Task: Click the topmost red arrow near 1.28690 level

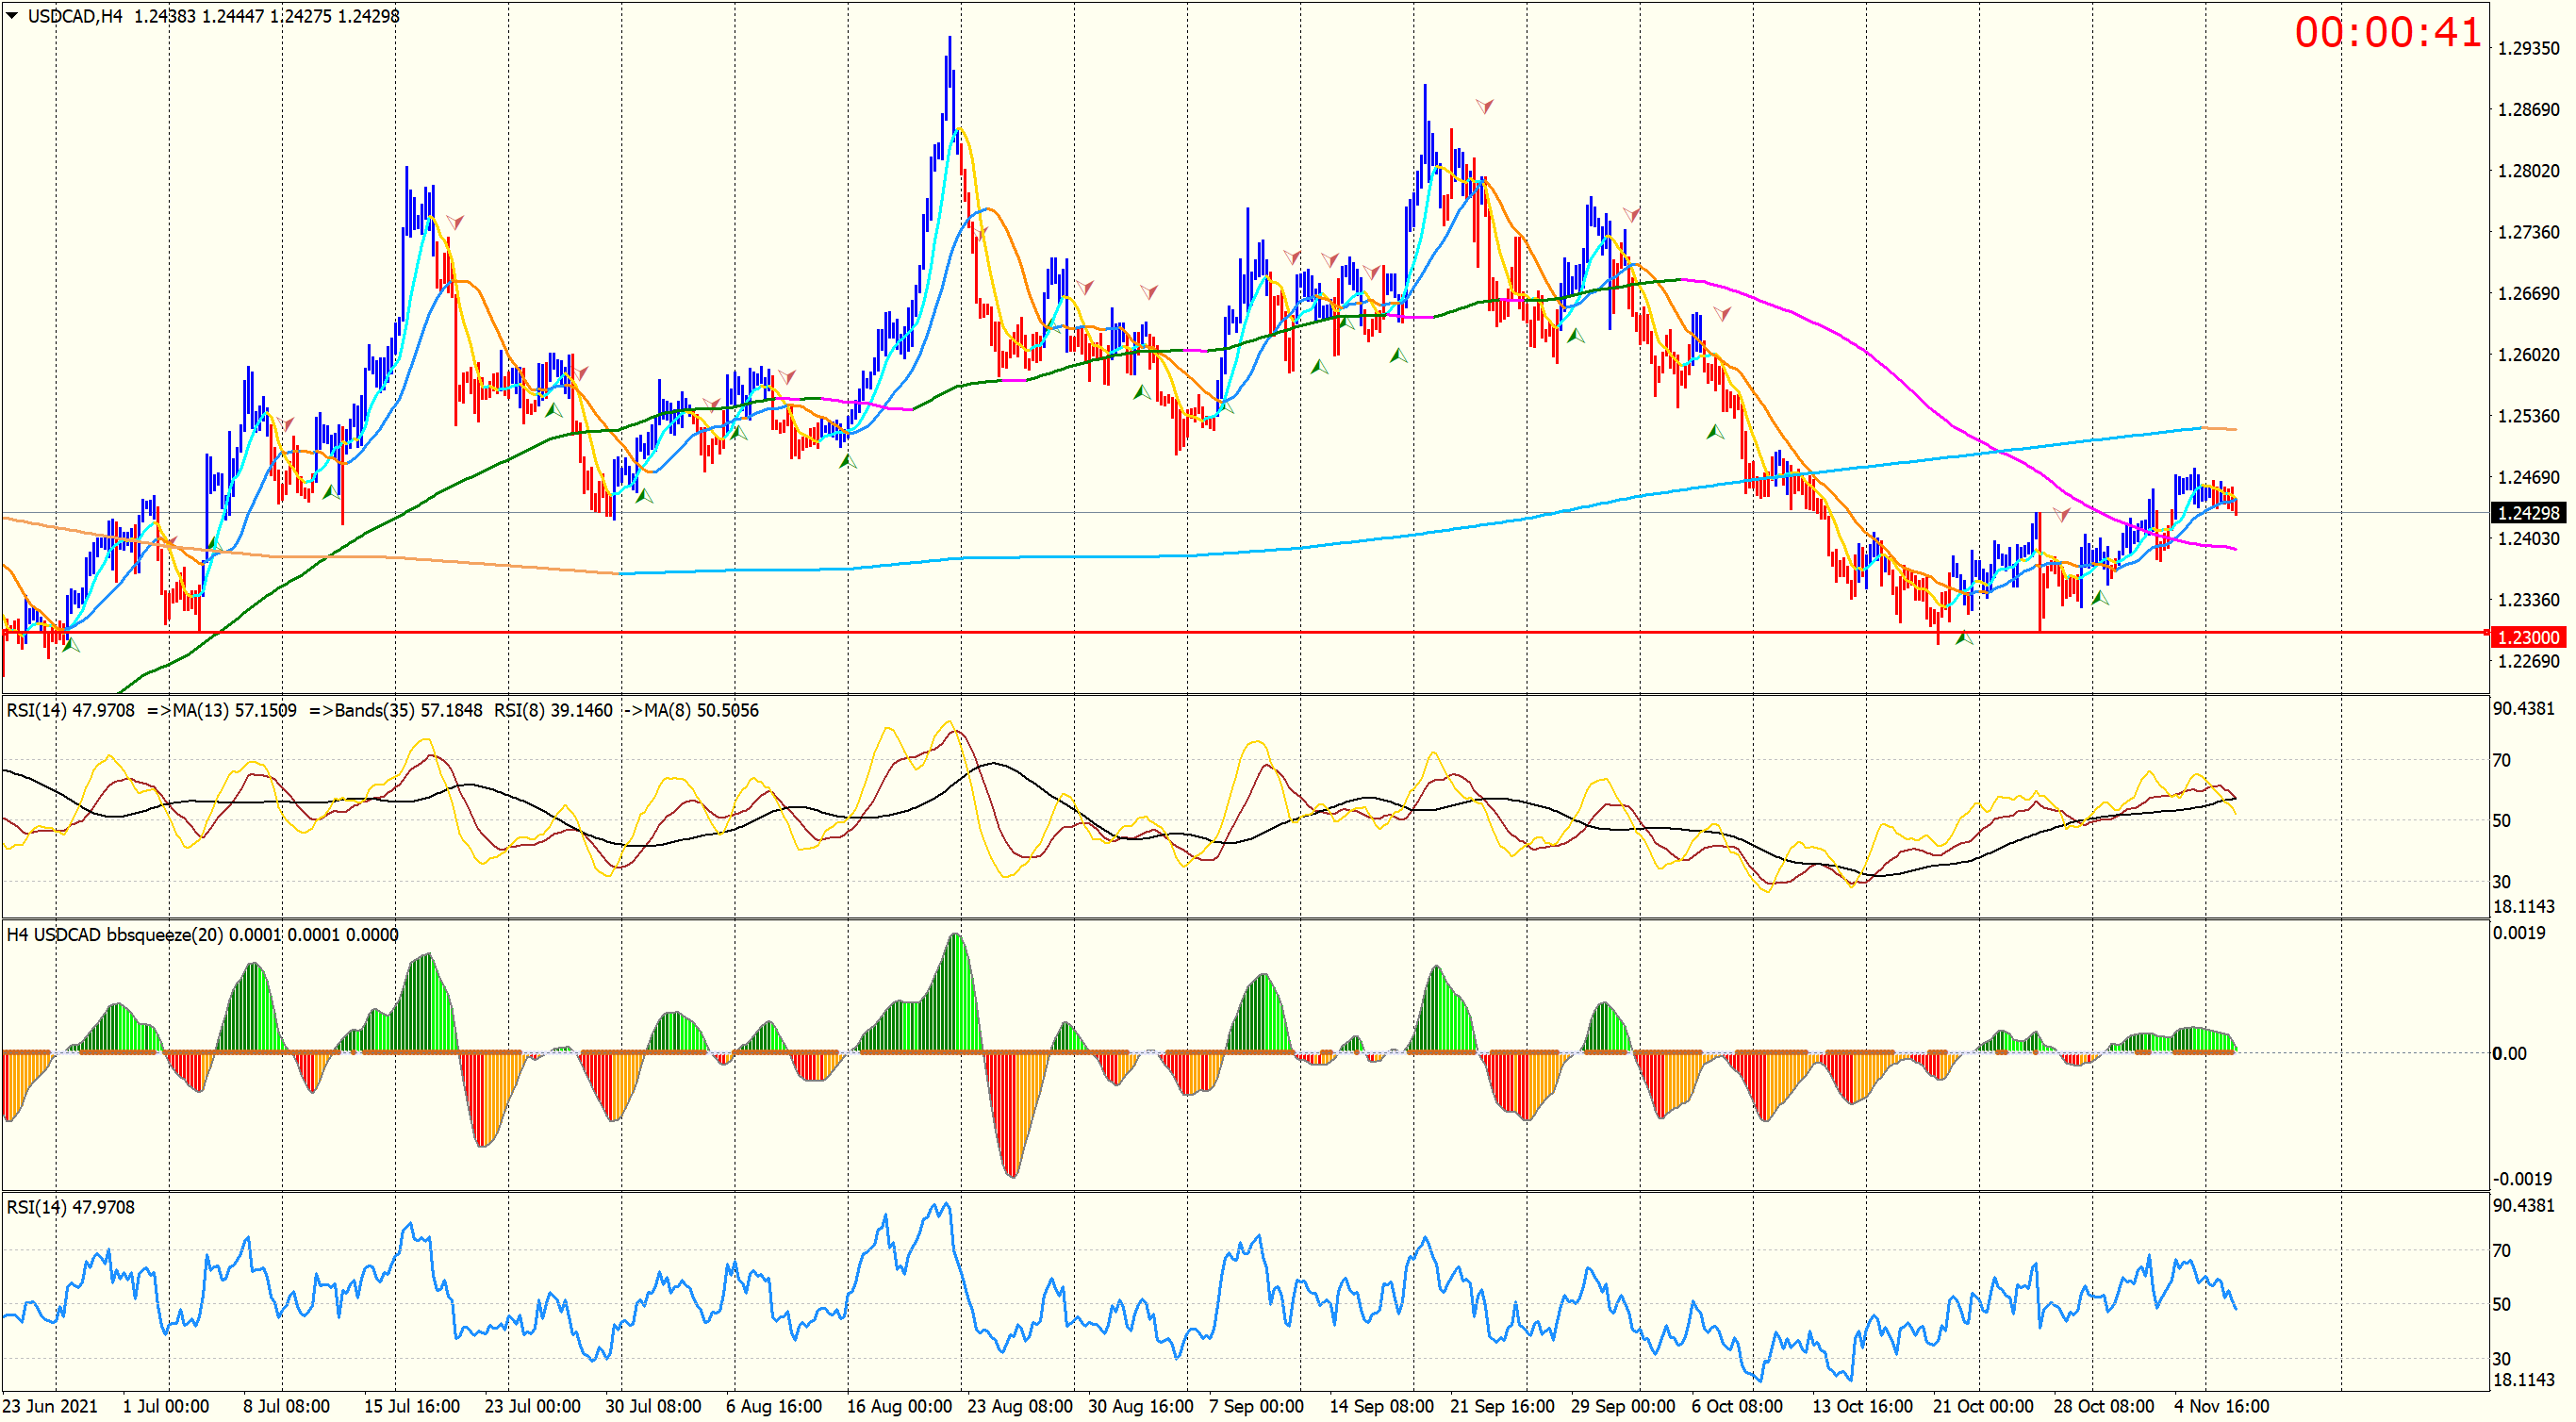Action: click(1485, 105)
